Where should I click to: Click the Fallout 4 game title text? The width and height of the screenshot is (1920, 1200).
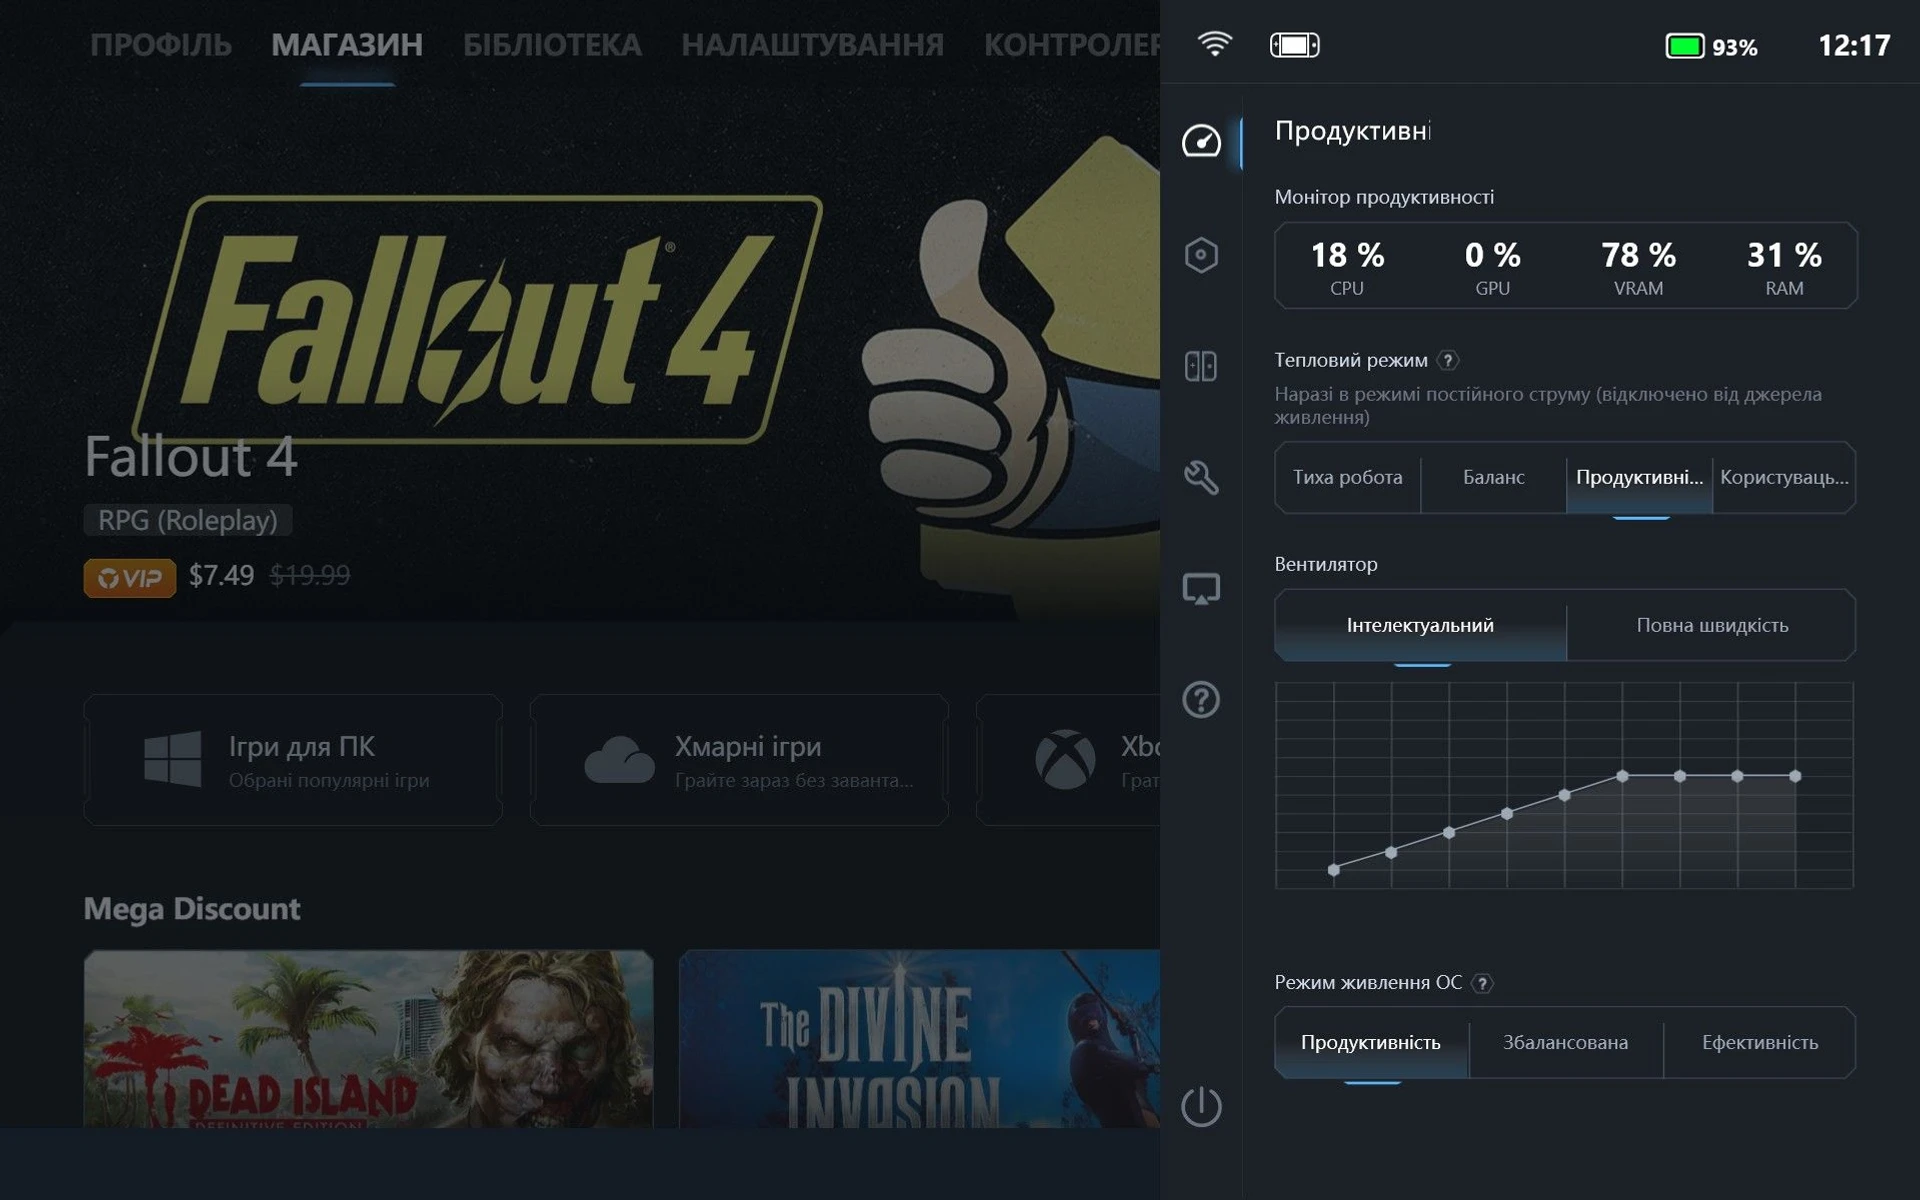(190, 457)
